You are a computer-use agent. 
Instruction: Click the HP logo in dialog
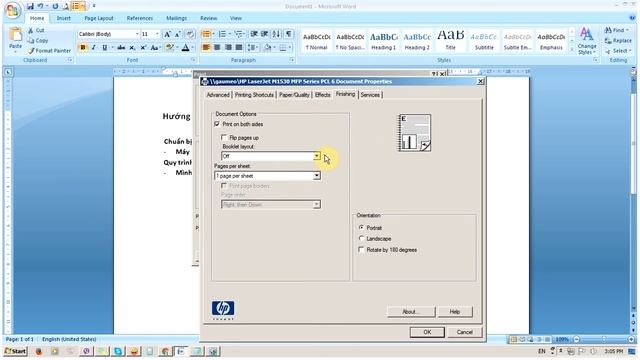223,309
